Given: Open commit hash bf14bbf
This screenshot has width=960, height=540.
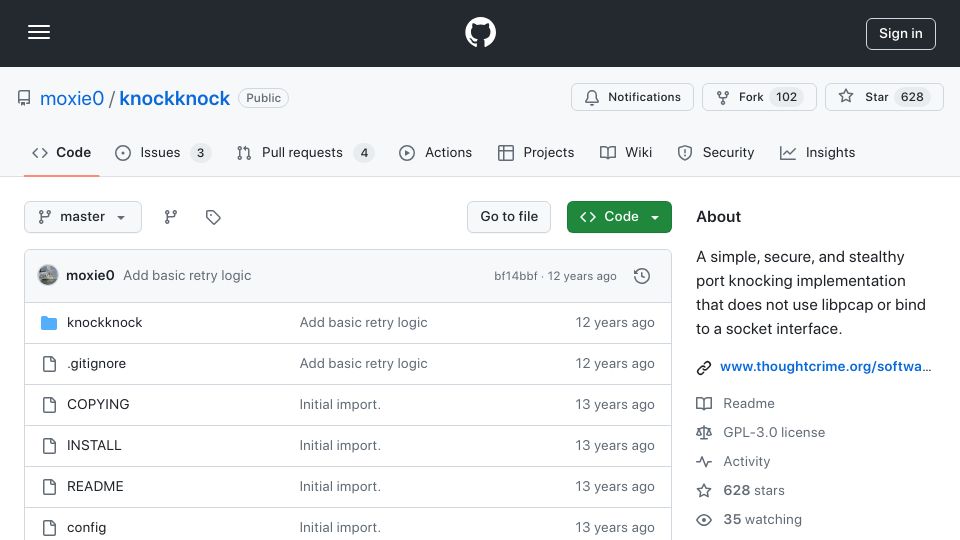Looking at the screenshot, I should tap(516, 276).
